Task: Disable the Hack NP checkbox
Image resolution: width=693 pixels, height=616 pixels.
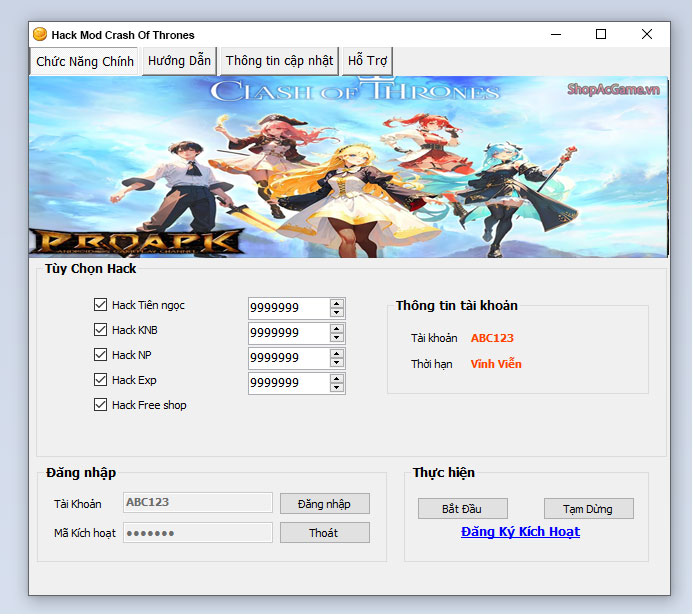Action: tap(100, 355)
